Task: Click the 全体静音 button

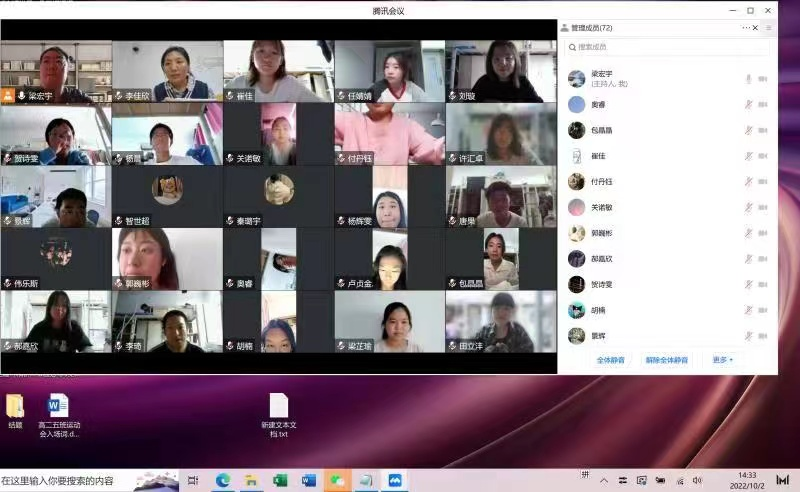Action: point(611,359)
